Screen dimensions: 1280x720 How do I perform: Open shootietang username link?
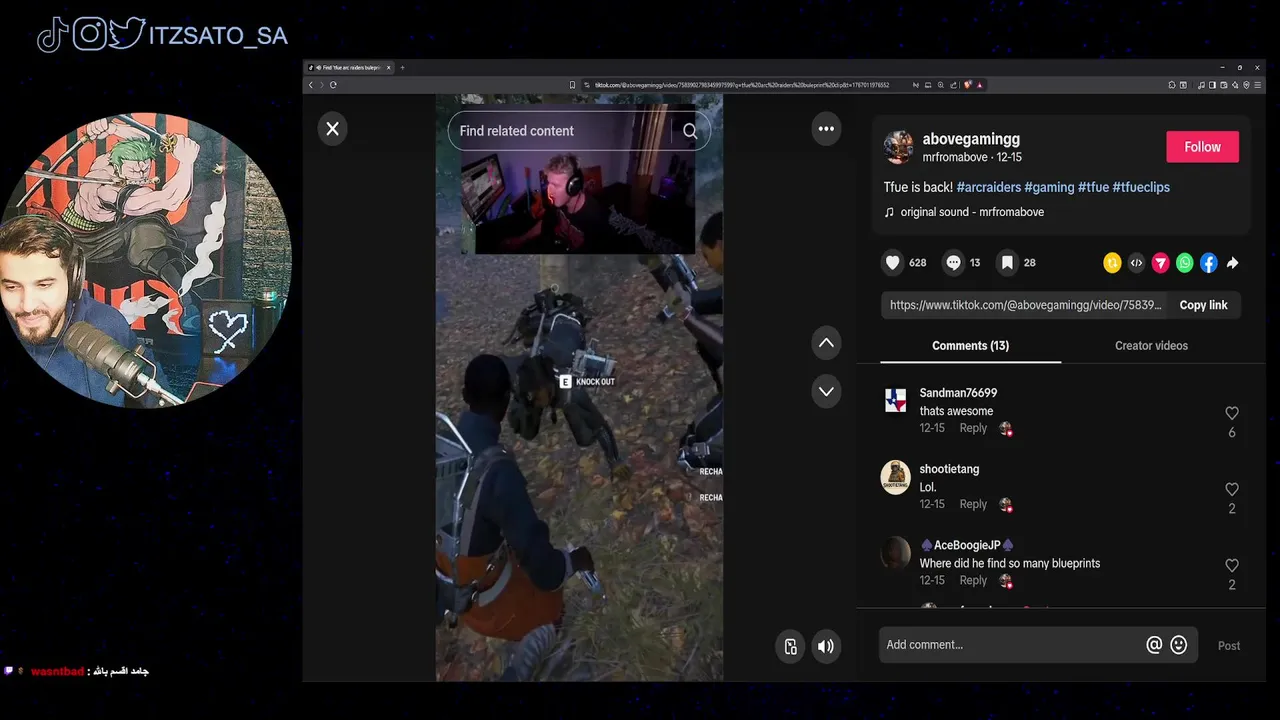click(949, 469)
